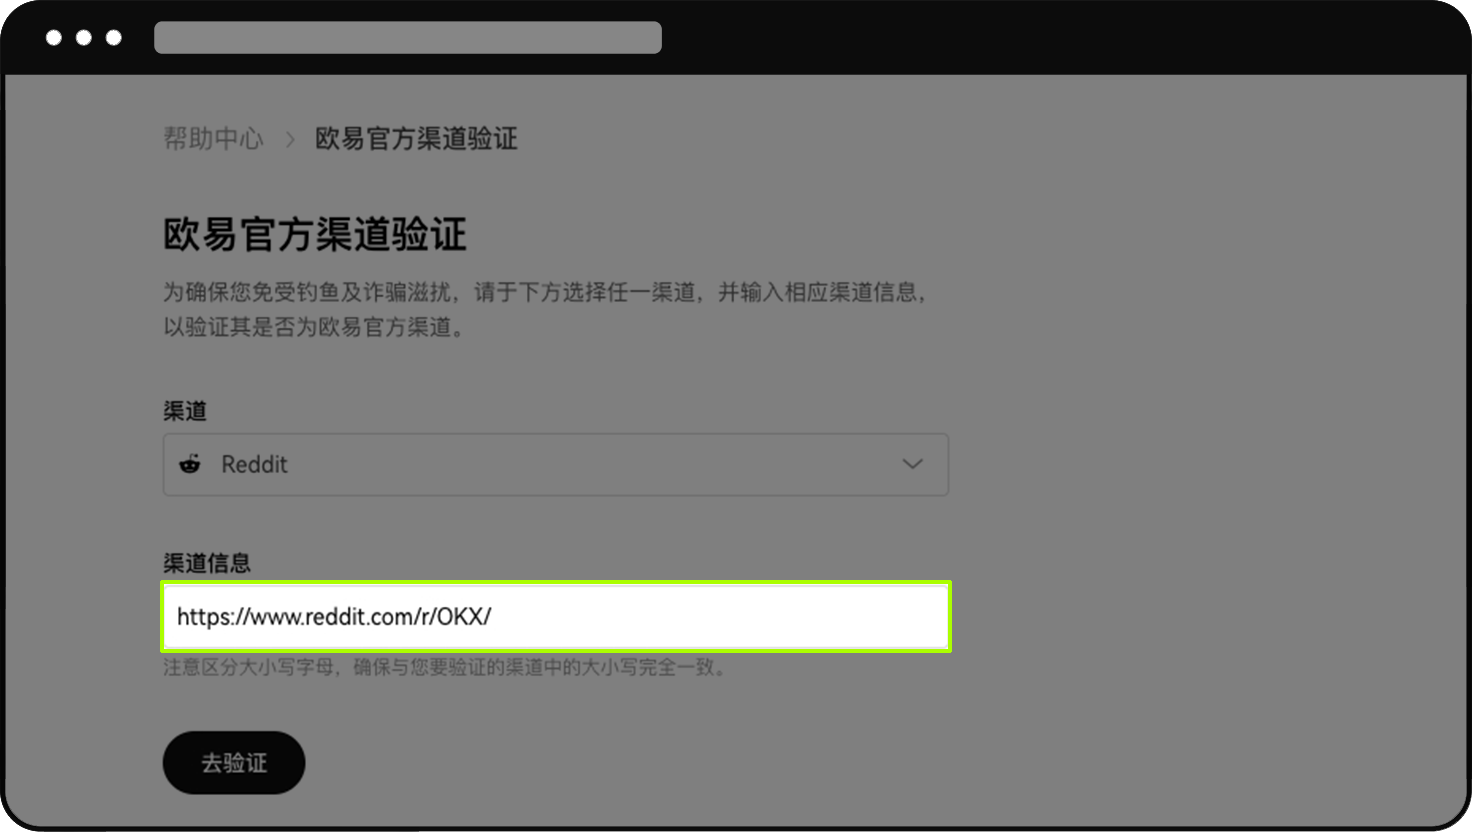Viewport: 1472px width, 832px height.
Task: Click the 去验证 button
Action: [x=234, y=763]
